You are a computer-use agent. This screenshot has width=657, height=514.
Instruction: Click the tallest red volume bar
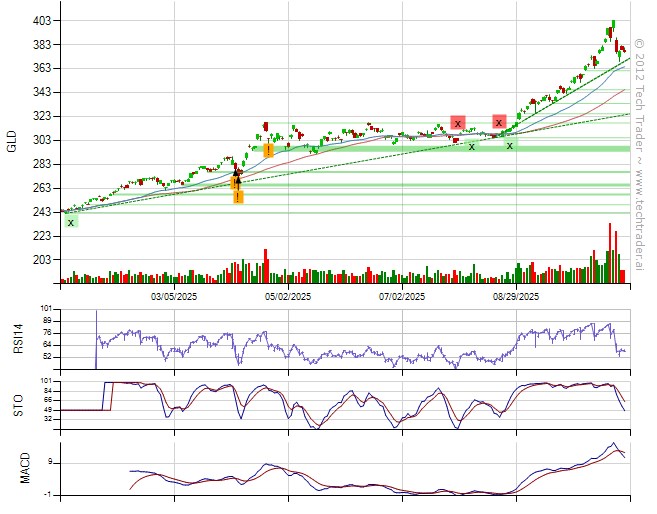point(610,252)
